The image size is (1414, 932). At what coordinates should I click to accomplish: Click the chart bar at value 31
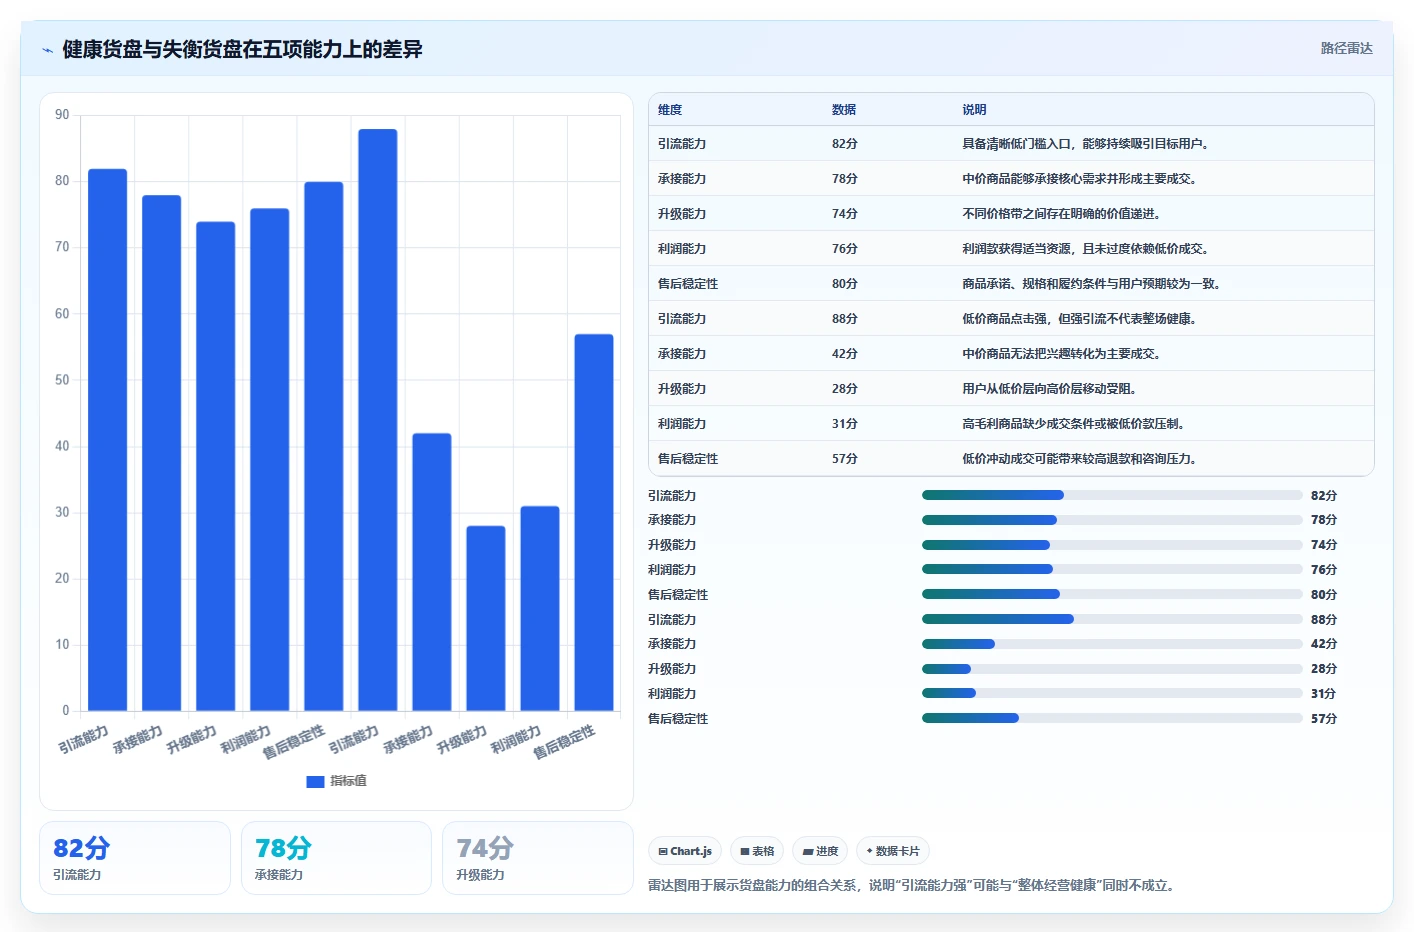click(x=540, y=608)
